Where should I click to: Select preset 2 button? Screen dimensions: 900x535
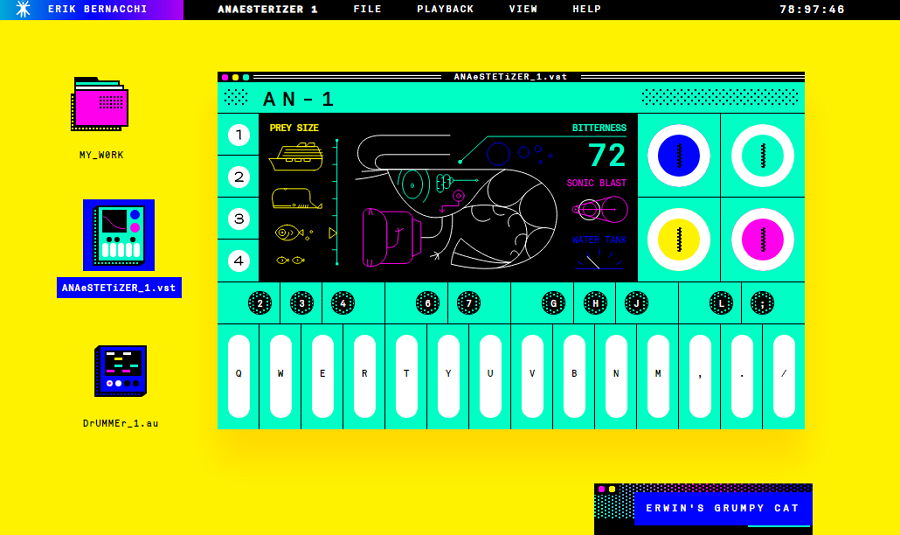pos(239,177)
